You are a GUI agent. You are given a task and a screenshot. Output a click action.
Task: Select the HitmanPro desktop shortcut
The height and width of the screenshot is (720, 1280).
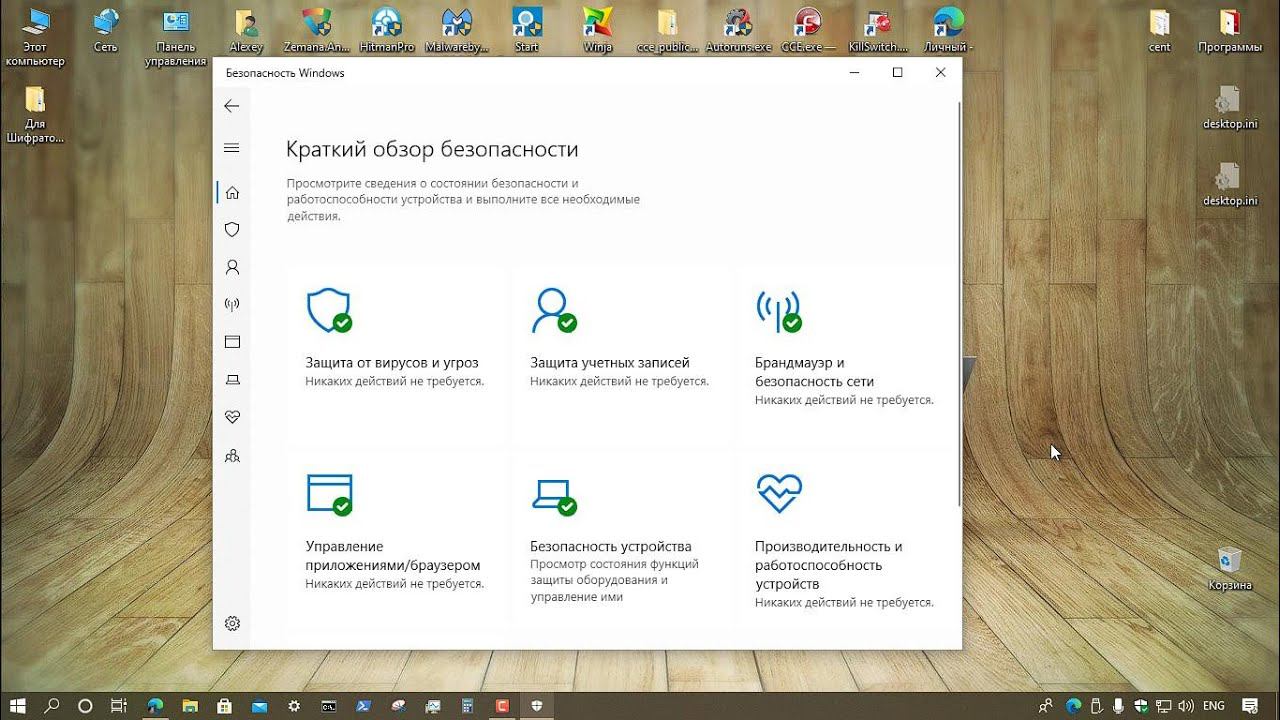coord(386,31)
